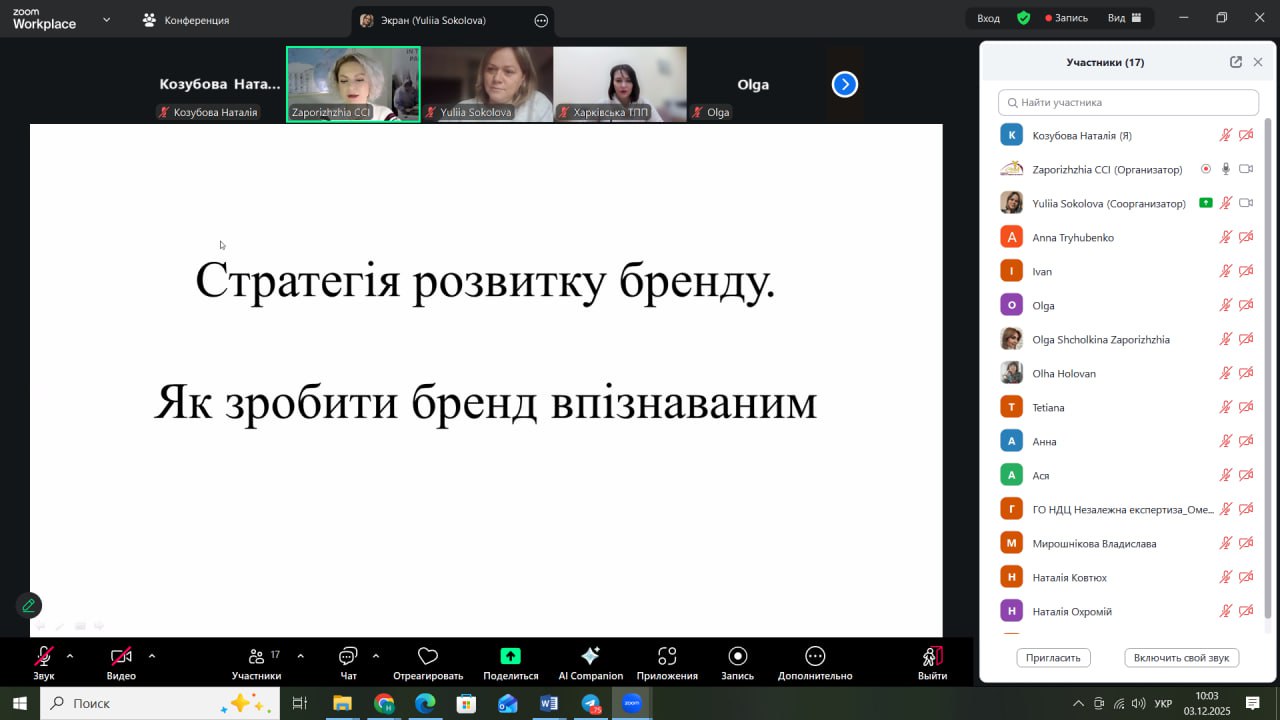
Task: Click the Выйти leave meeting icon
Action: click(932, 657)
